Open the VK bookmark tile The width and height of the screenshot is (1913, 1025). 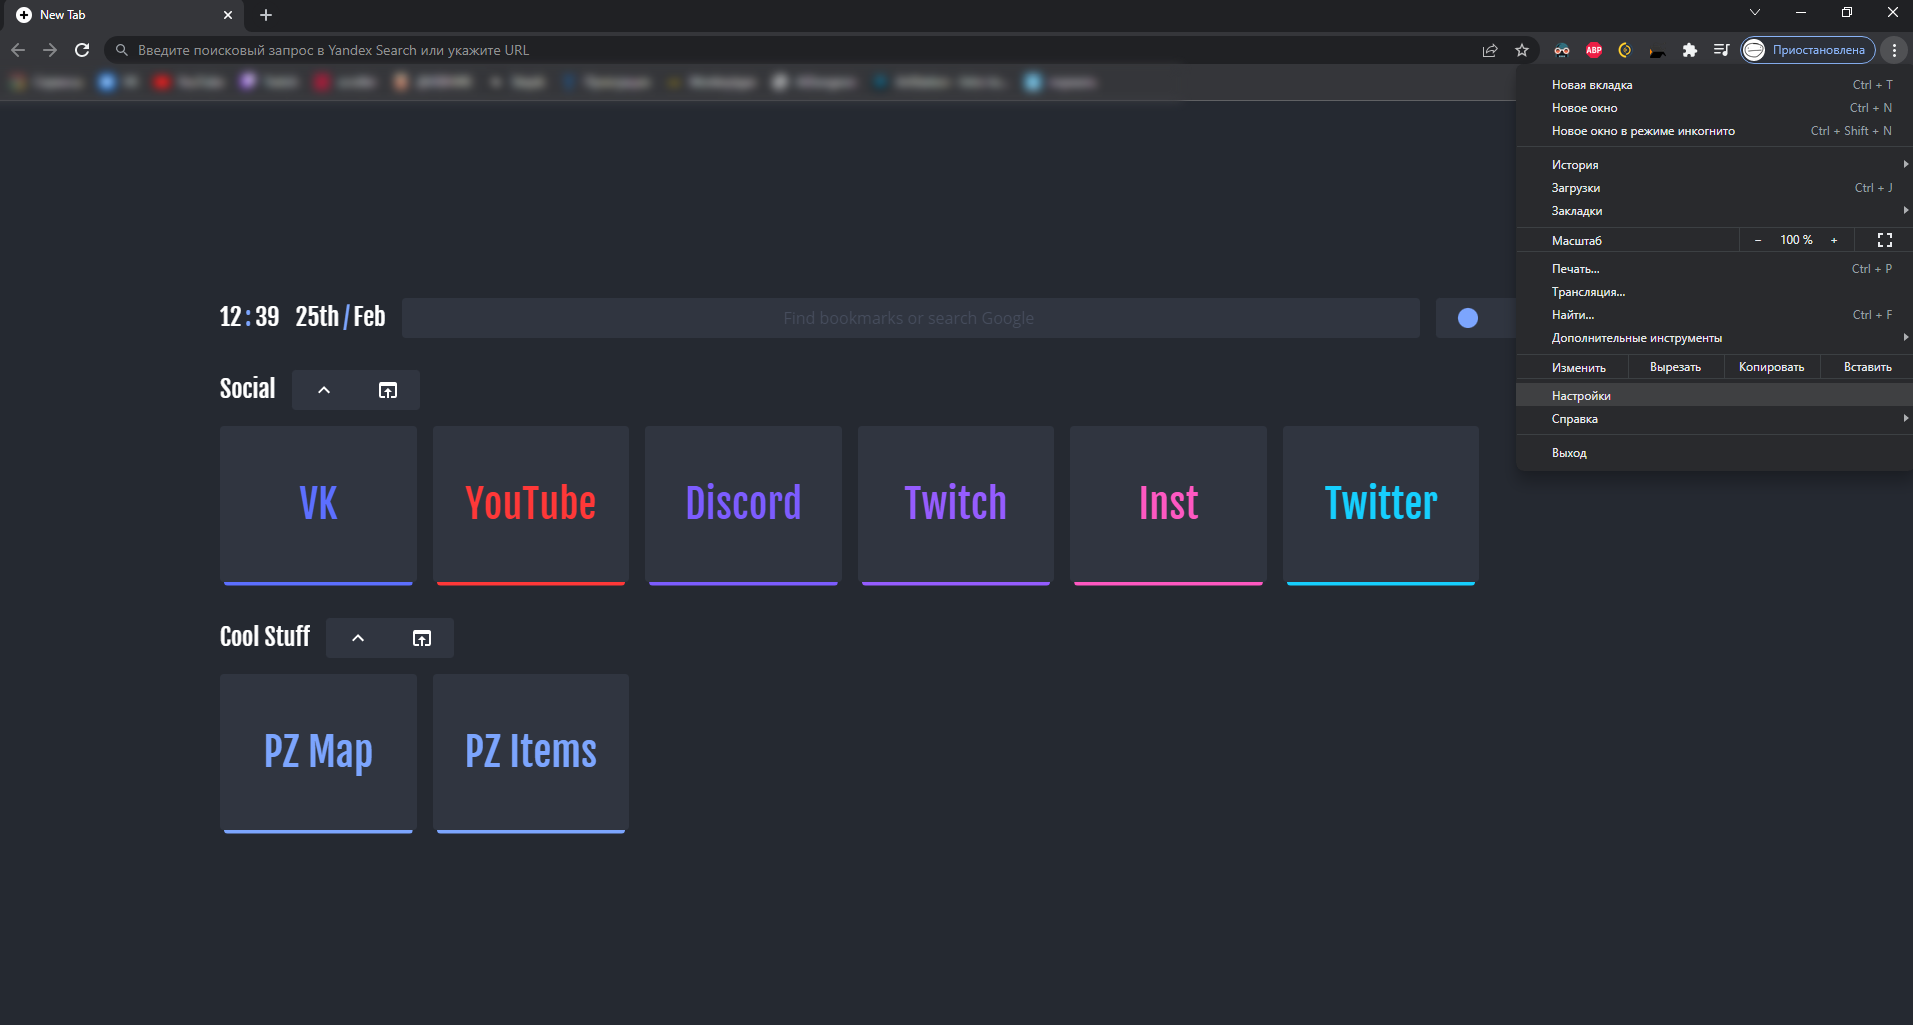click(x=318, y=505)
